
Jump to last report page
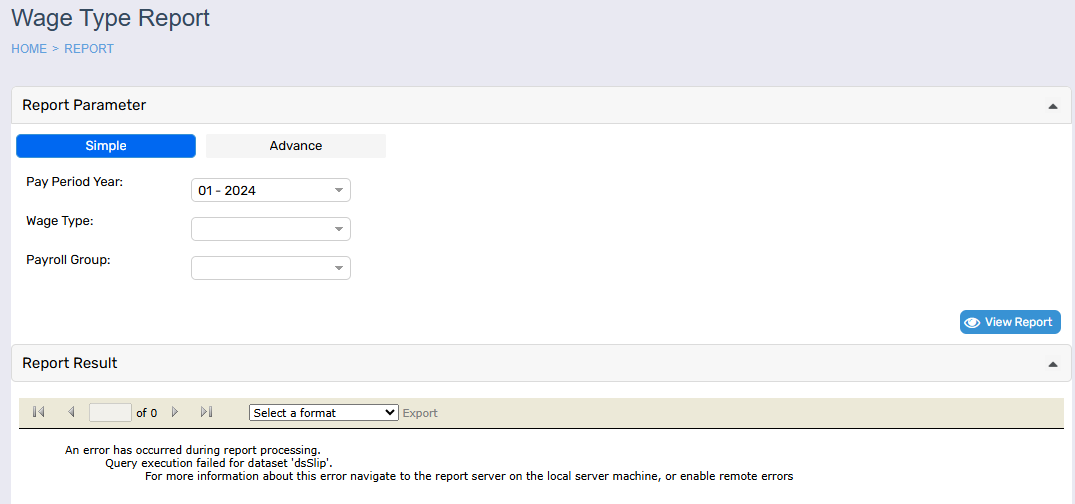[207, 412]
